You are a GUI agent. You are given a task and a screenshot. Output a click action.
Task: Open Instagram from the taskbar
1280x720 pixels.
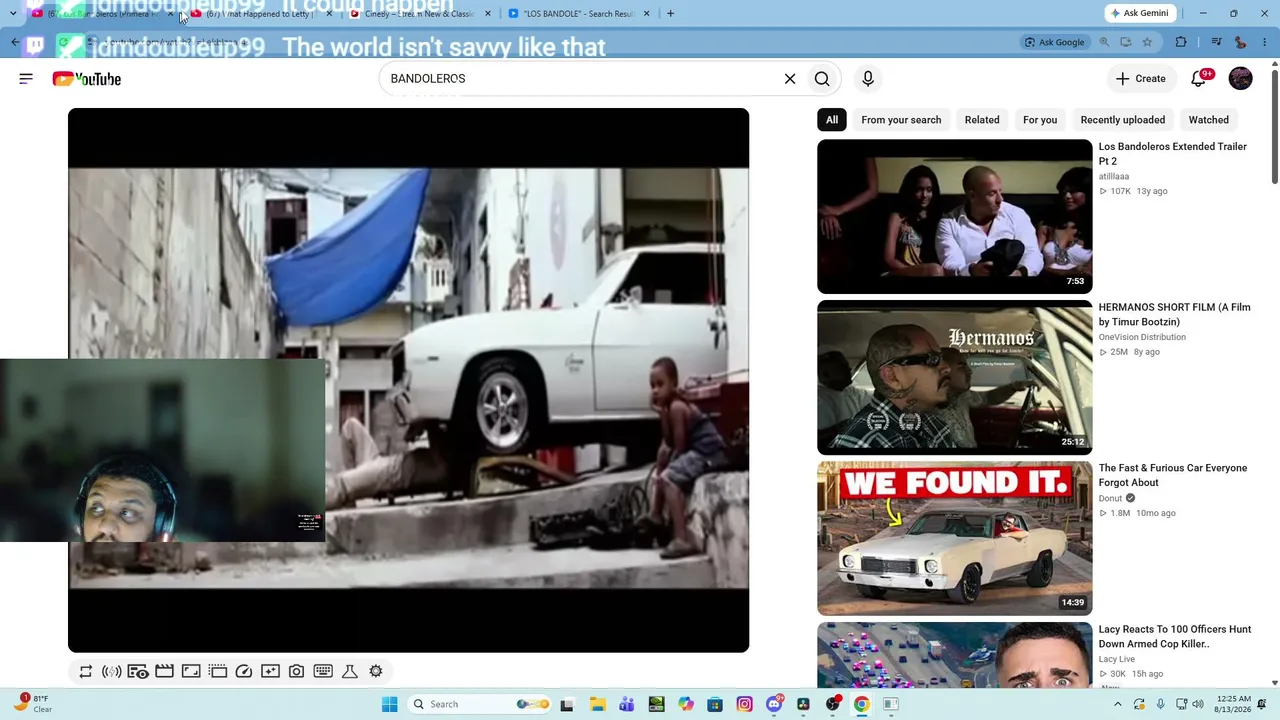click(744, 704)
